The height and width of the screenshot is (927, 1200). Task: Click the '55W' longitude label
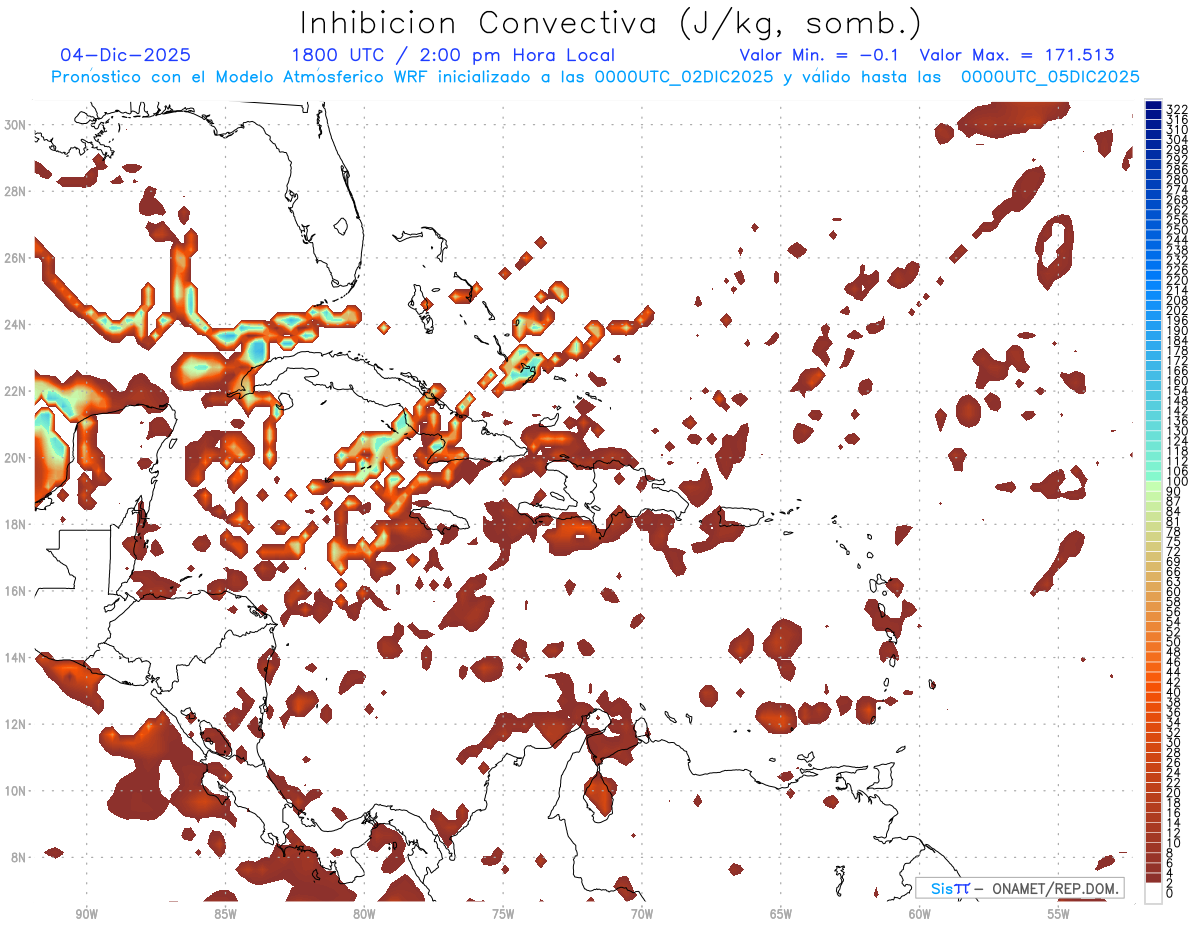point(1058,913)
